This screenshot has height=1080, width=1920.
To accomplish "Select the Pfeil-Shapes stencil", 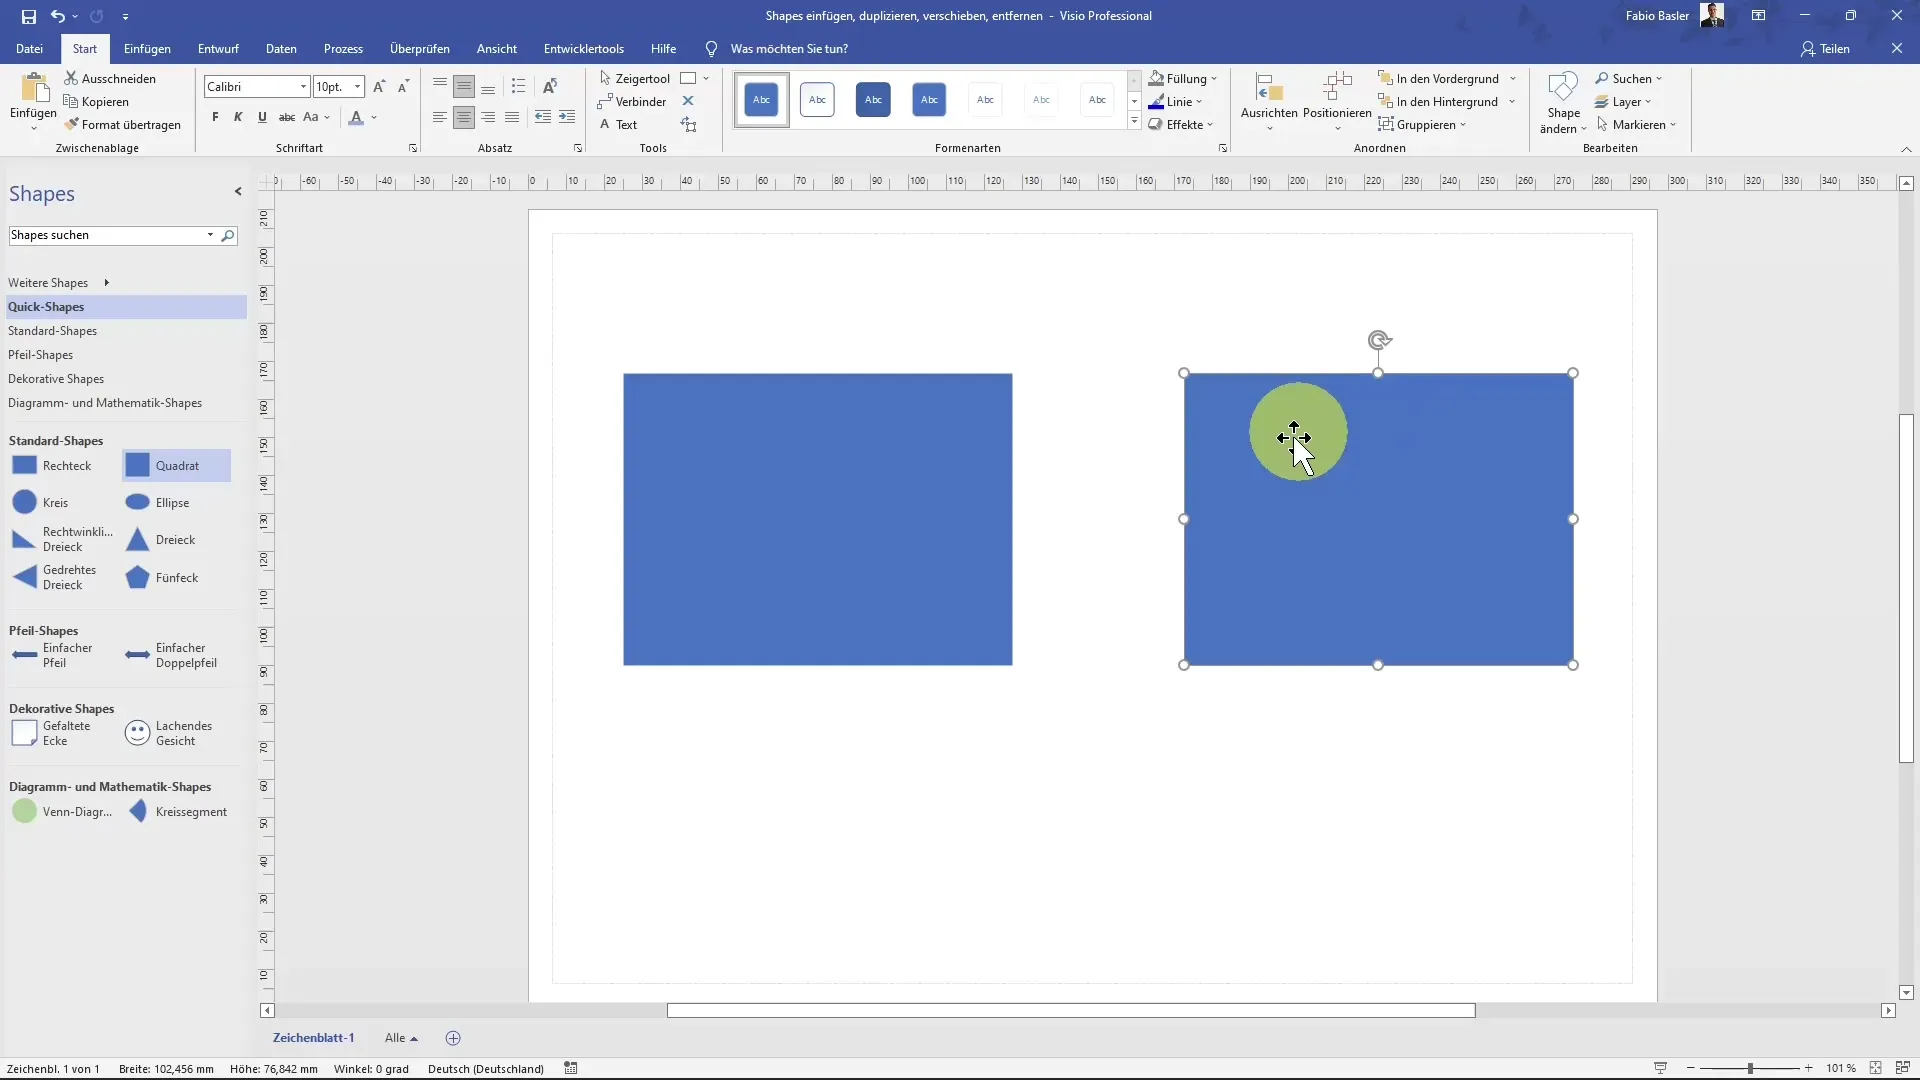I will click(x=41, y=355).
